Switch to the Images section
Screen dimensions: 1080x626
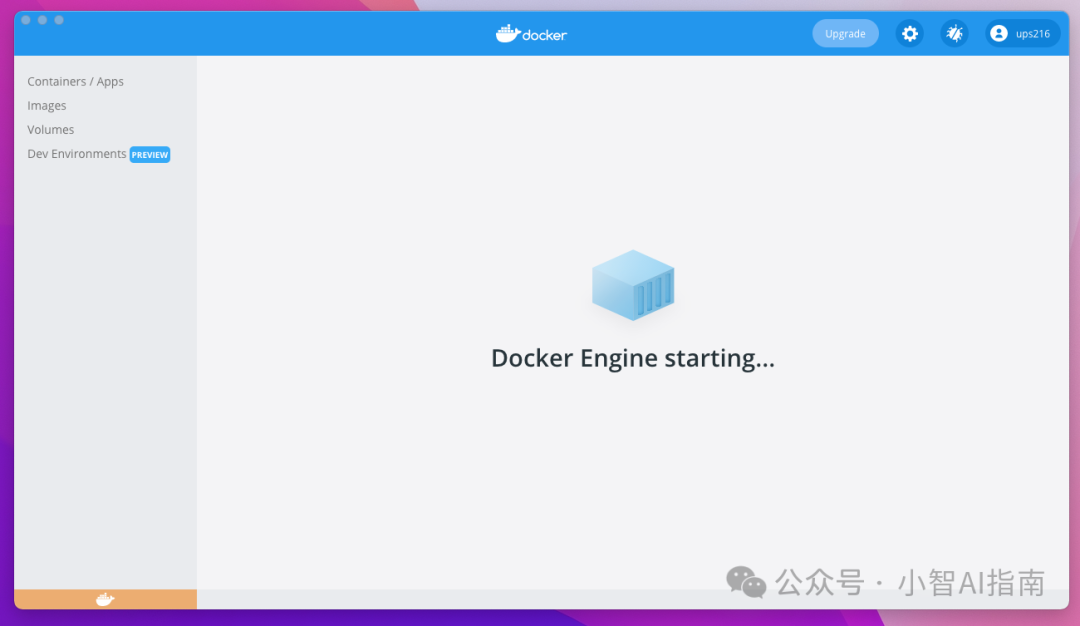(47, 105)
